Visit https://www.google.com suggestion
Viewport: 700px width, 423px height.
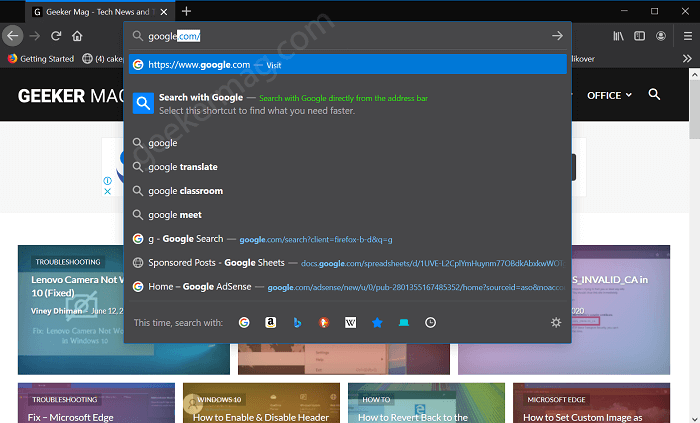[348, 65]
